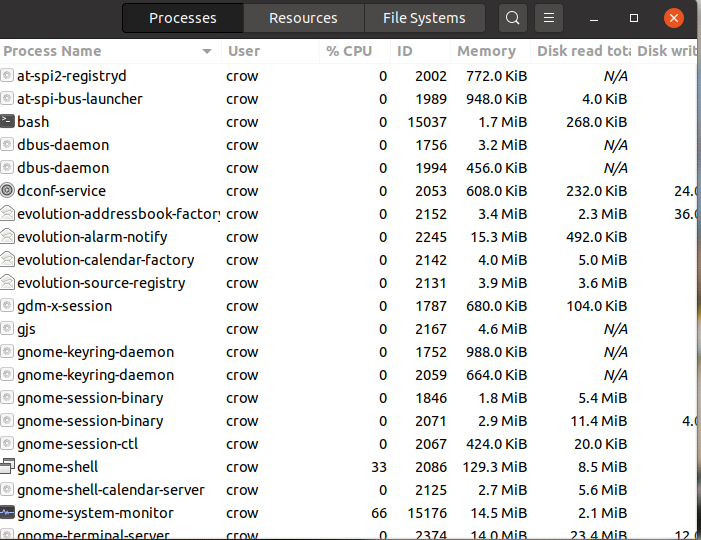Select gnome-session-binary row with ID 2071

349,421
